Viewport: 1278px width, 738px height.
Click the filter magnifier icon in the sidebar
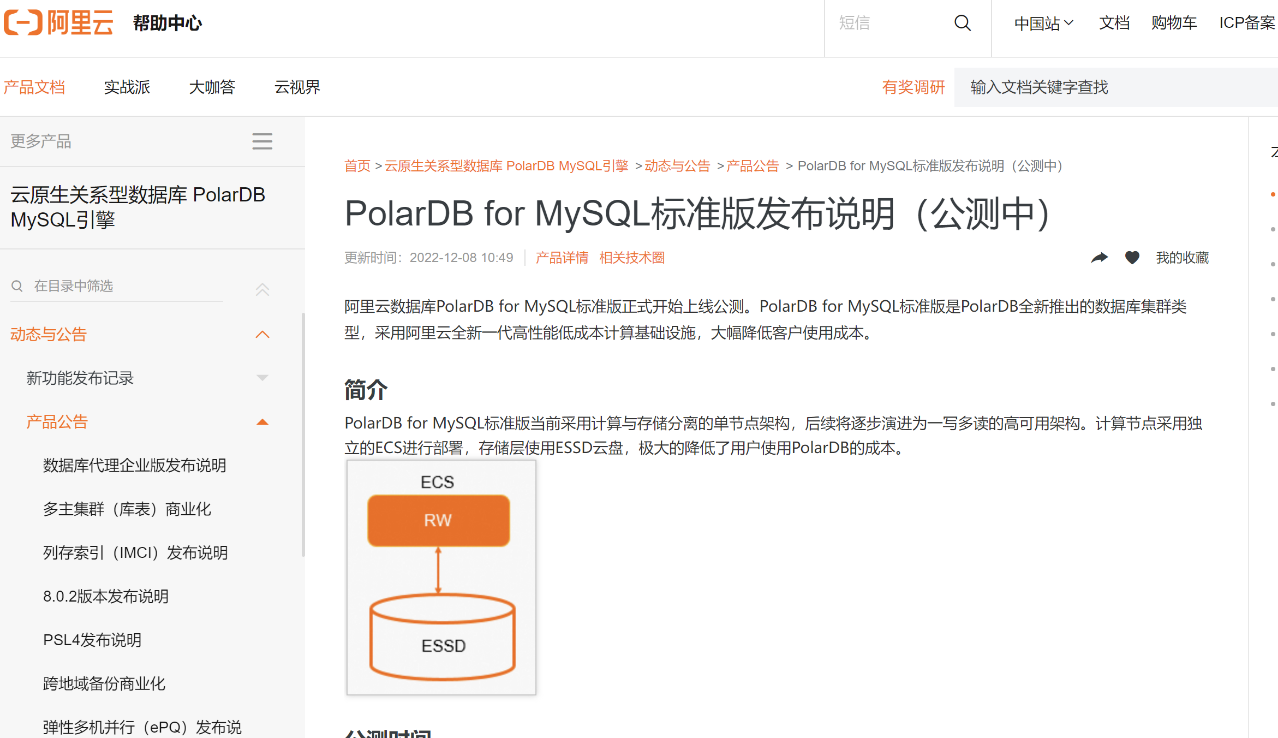pos(17,286)
